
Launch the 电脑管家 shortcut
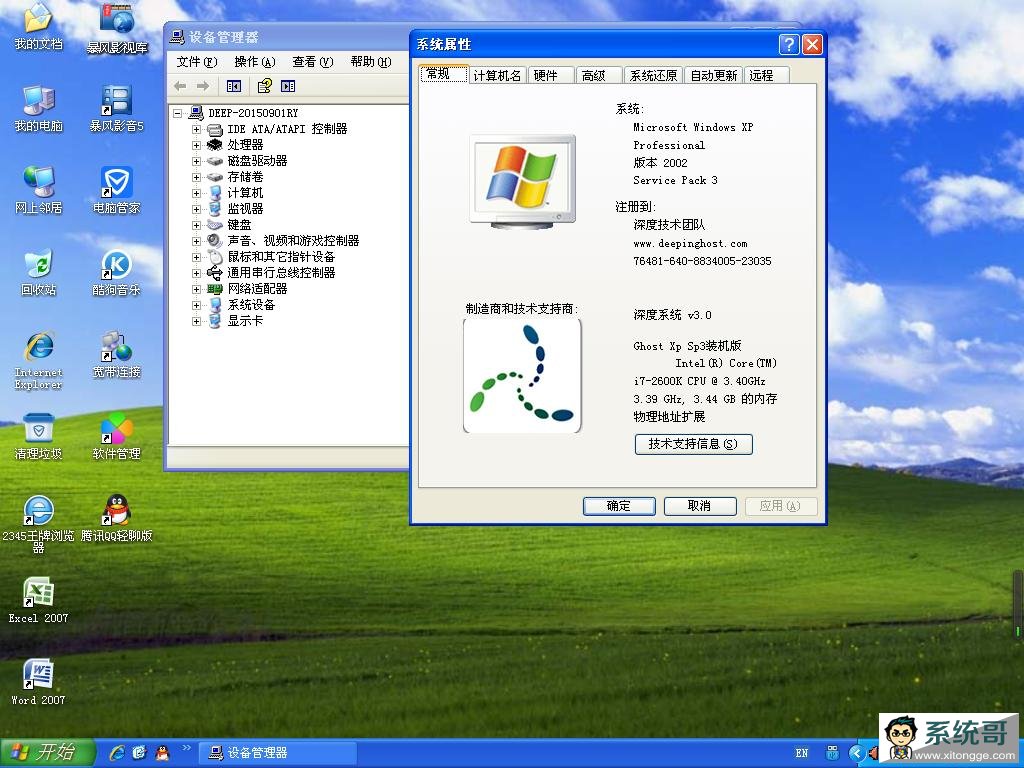click(x=117, y=191)
